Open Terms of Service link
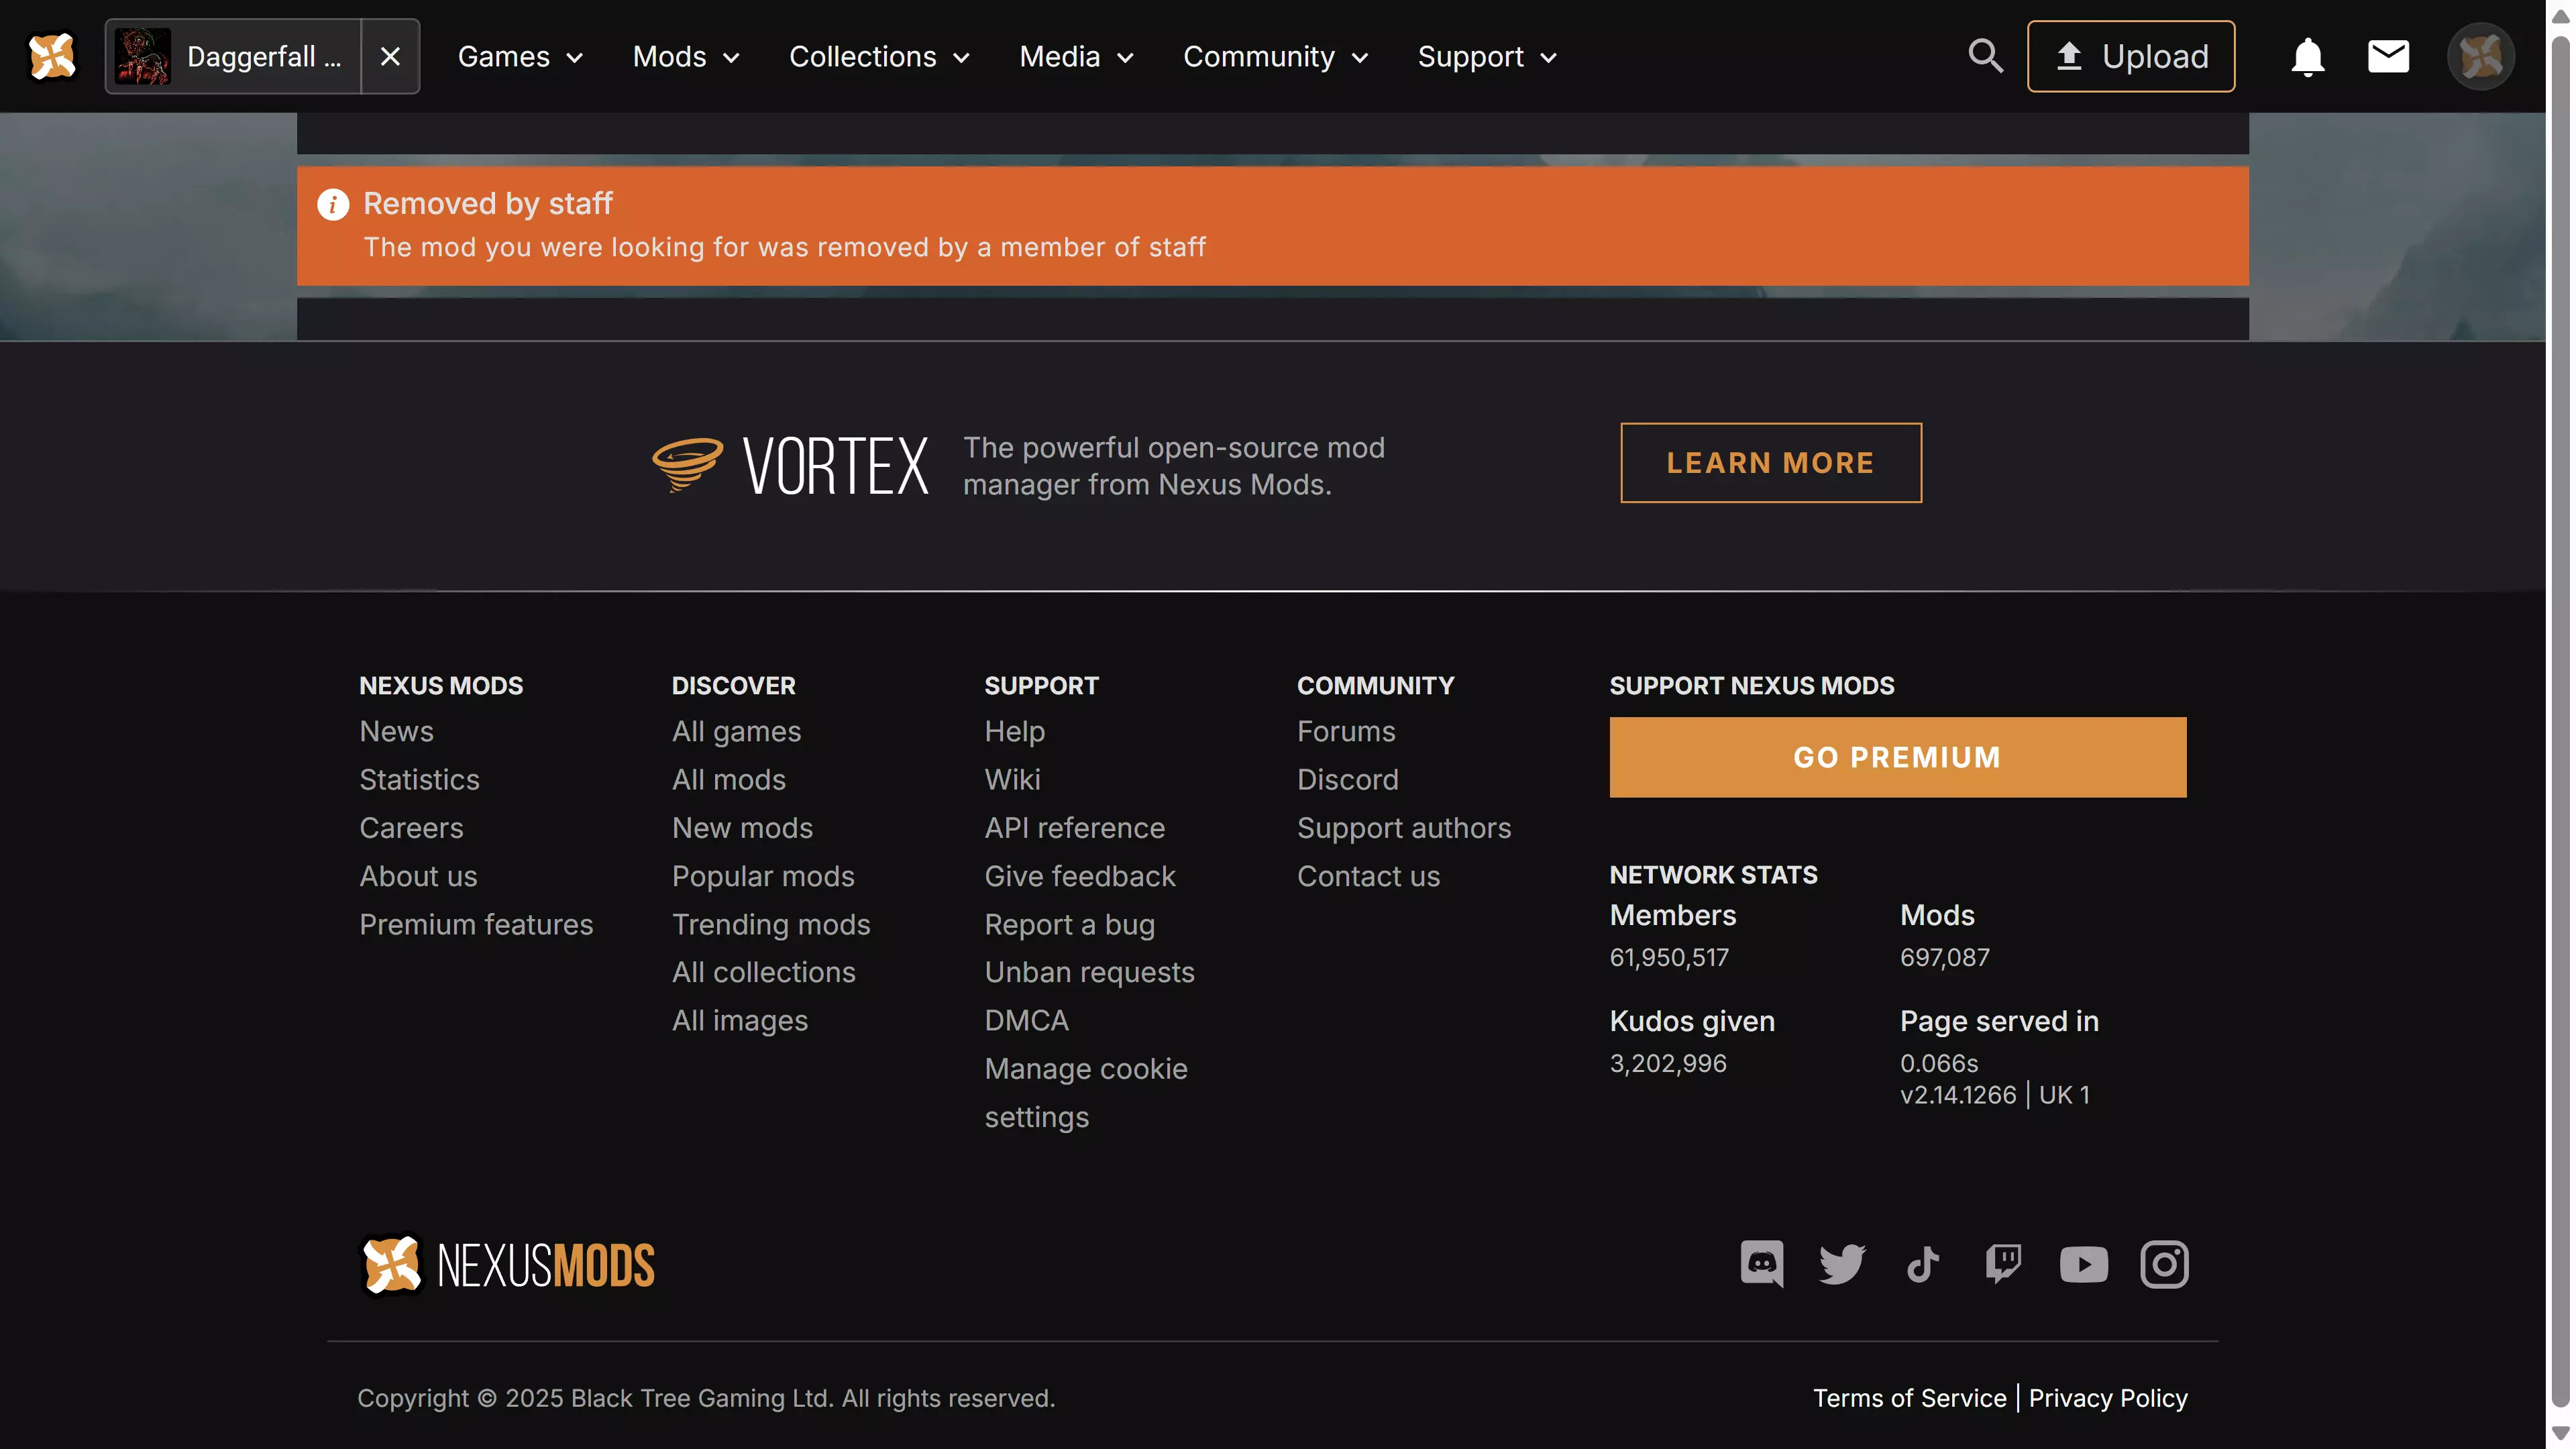The width and height of the screenshot is (2576, 1449). click(x=1909, y=1398)
